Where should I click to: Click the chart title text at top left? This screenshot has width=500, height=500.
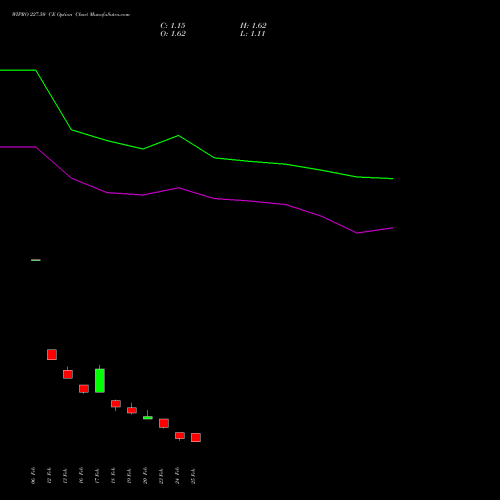pyautogui.click(x=71, y=15)
